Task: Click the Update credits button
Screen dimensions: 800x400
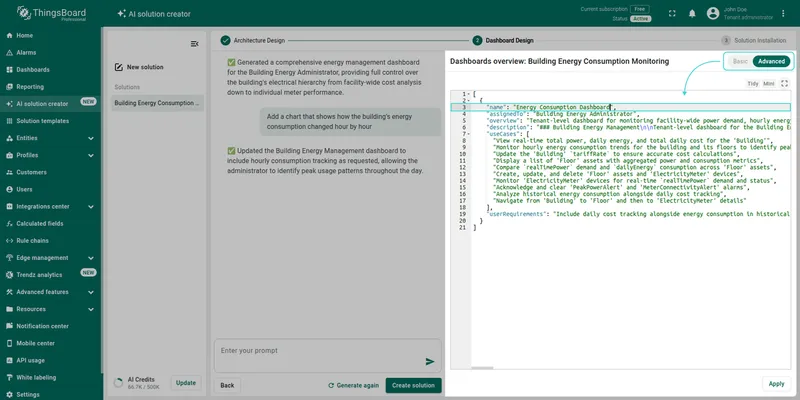Action: point(186,383)
